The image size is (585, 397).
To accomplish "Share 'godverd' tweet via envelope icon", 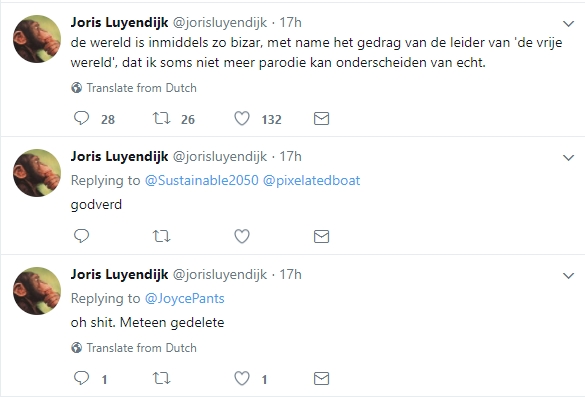I will coord(321,236).
